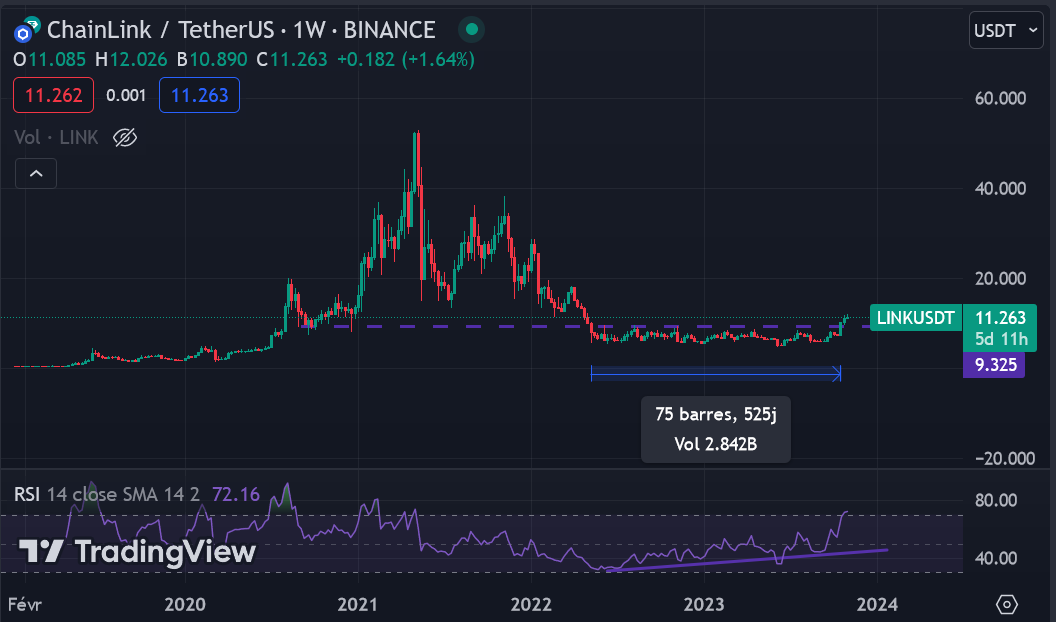This screenshot has height=622, width=1056.
Task: Click the Vol · LINK indicator label
Action: click(56, 138)
